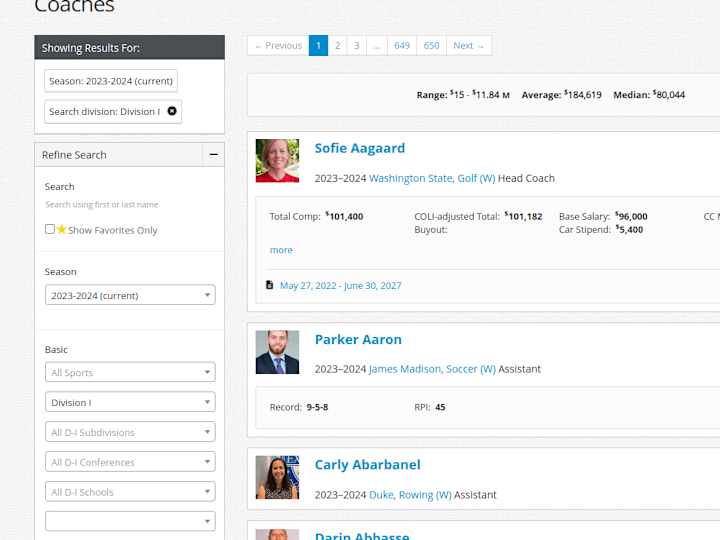The width and height of the screenshot is (720, 540).
Task: Click the contract document icon
Action: pyautogui.click(x=270, y=285)
